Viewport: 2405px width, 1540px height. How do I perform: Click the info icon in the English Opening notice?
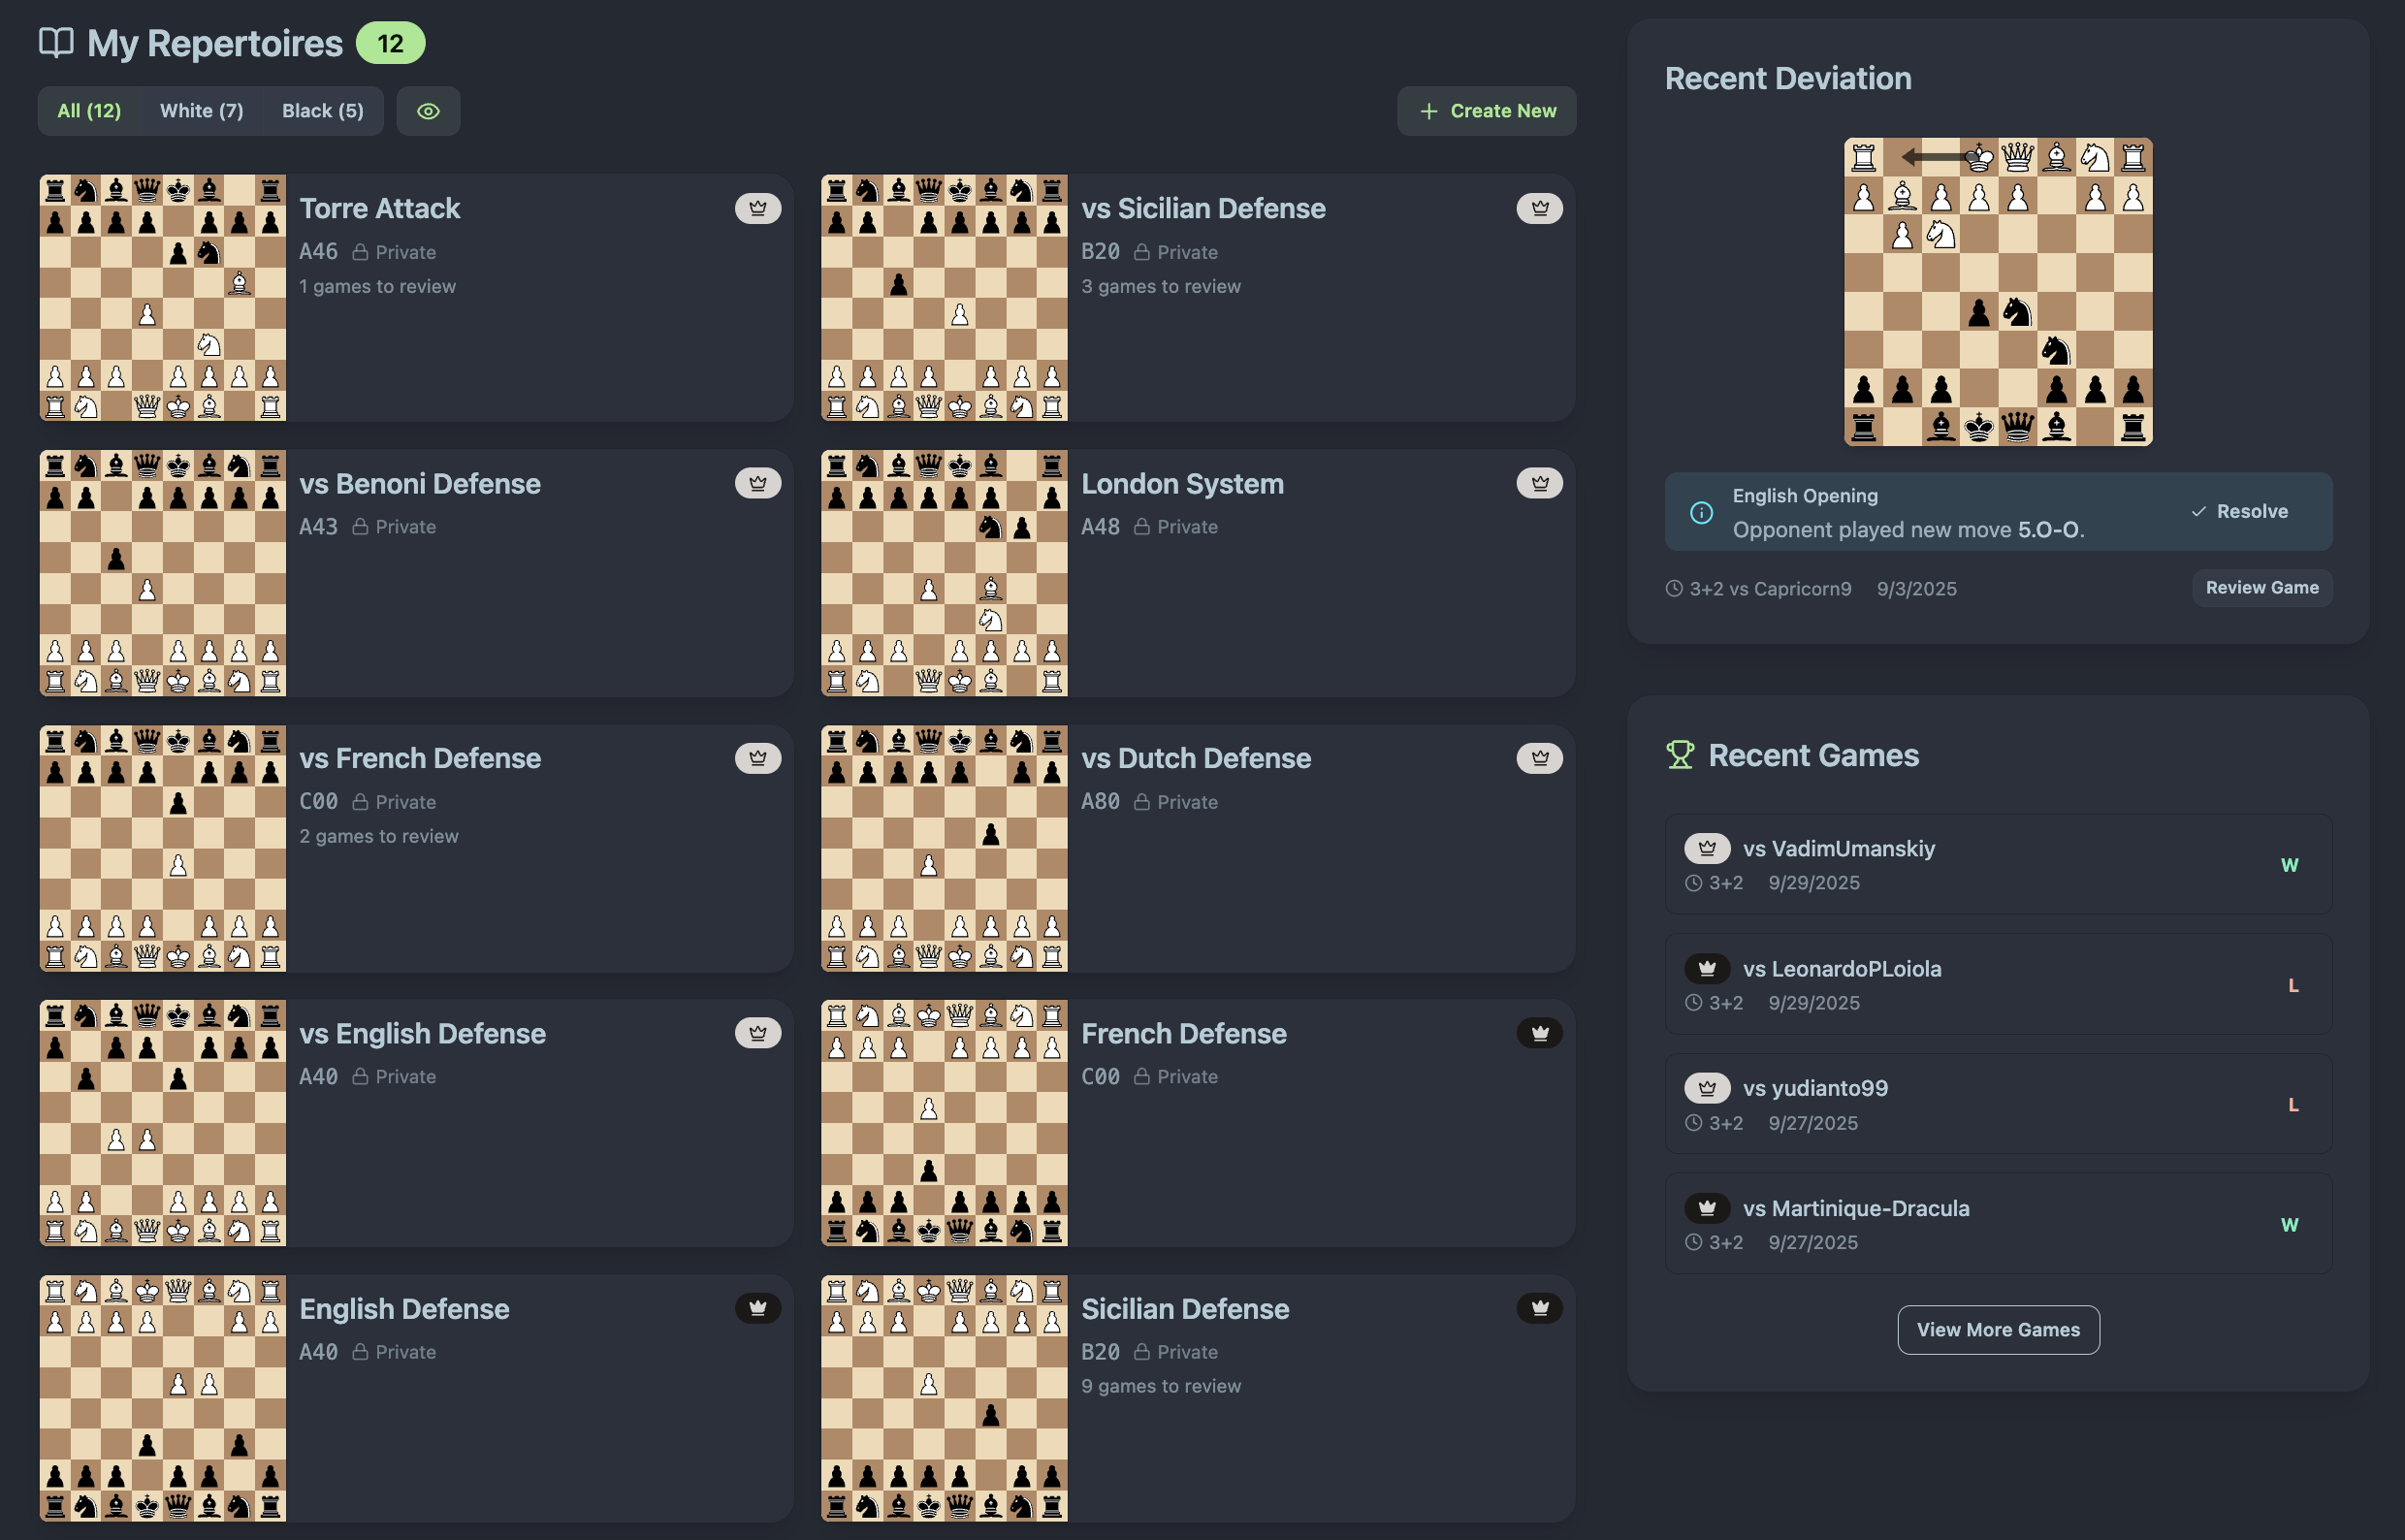(x=1700, y=511)
